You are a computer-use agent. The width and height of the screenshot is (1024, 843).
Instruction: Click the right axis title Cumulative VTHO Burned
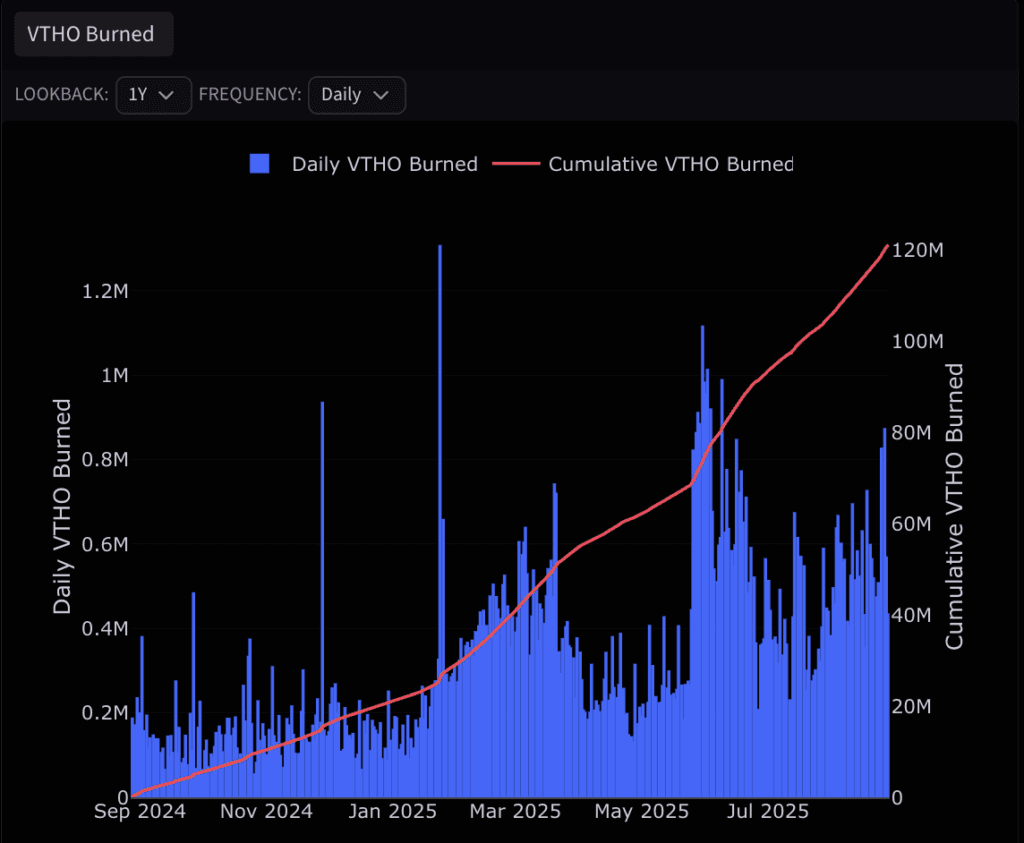click(x=954, y=506)
